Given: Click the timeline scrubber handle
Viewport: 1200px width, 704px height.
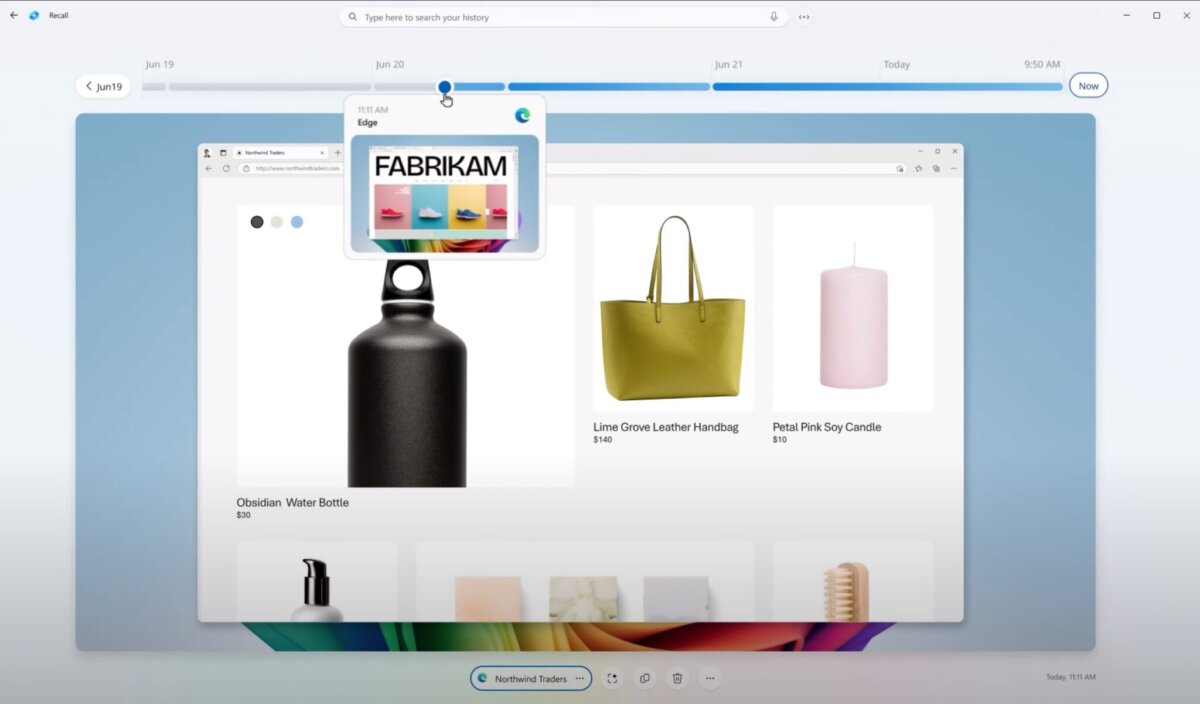Looking at the screenshot, I should (x=444, y=87).
